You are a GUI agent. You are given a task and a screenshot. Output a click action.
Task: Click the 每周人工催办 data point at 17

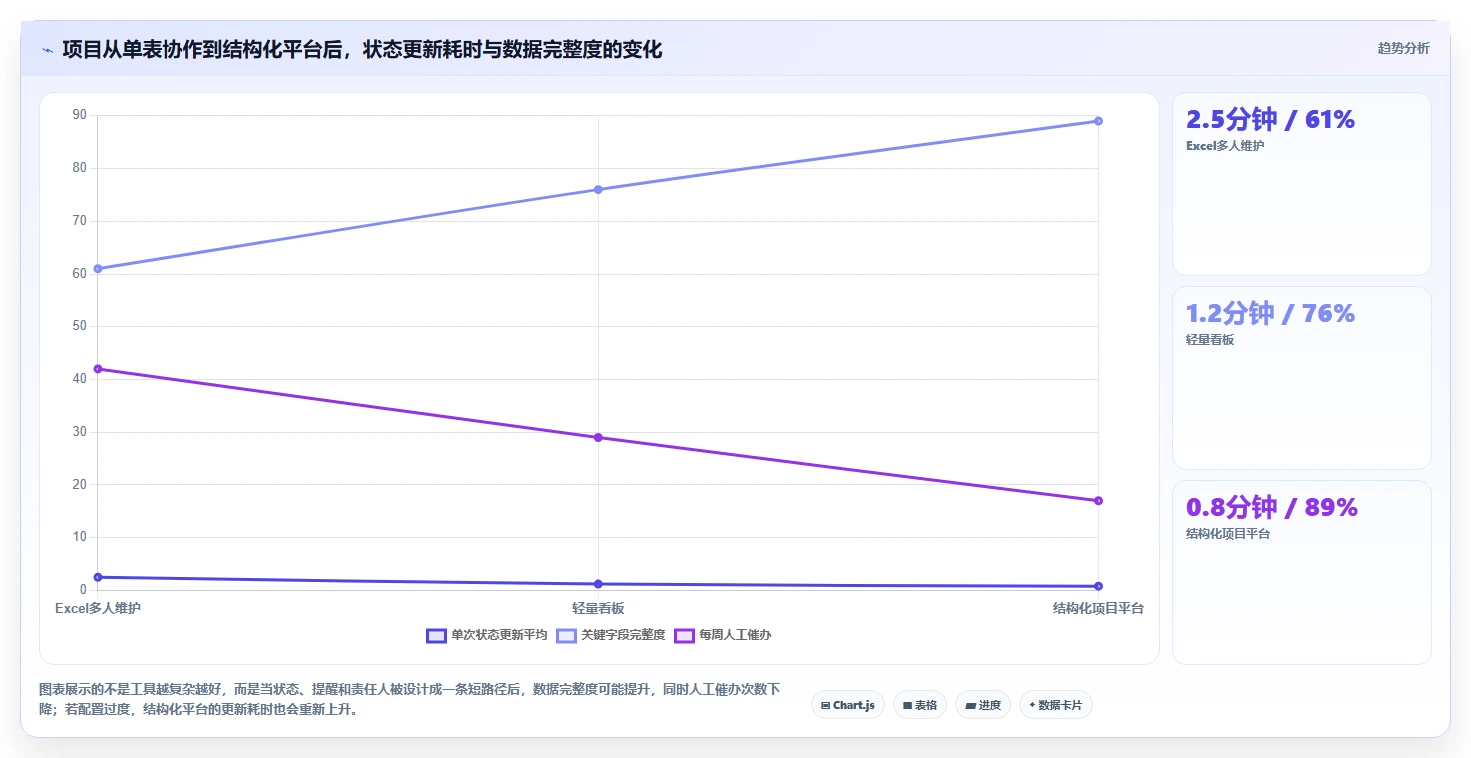click(1098, 501)
